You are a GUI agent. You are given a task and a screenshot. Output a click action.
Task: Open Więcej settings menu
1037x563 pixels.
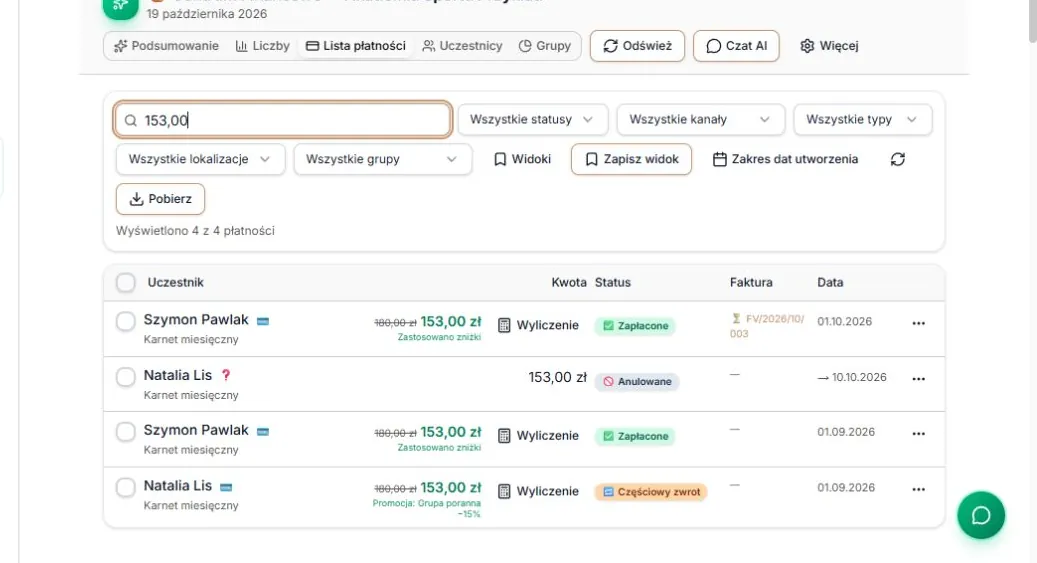[x=829, y=46]
